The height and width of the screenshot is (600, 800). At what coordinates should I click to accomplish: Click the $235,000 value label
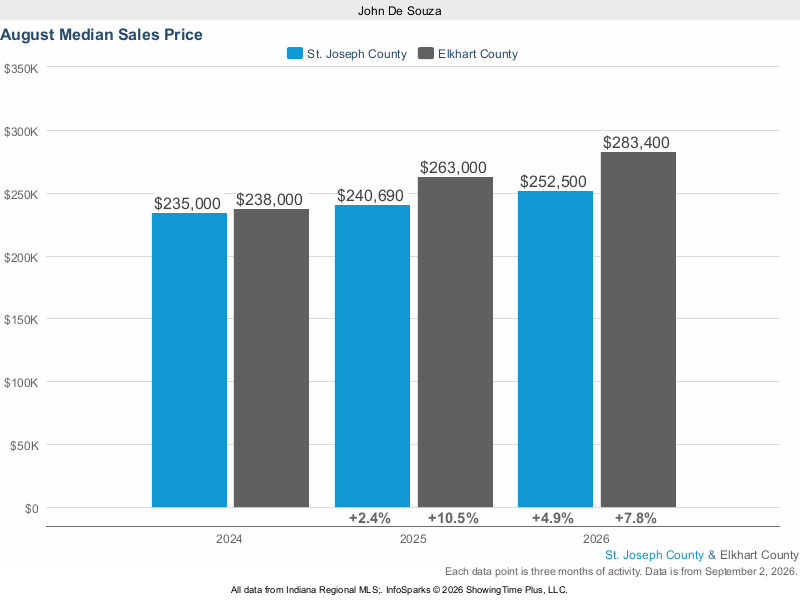187,204
